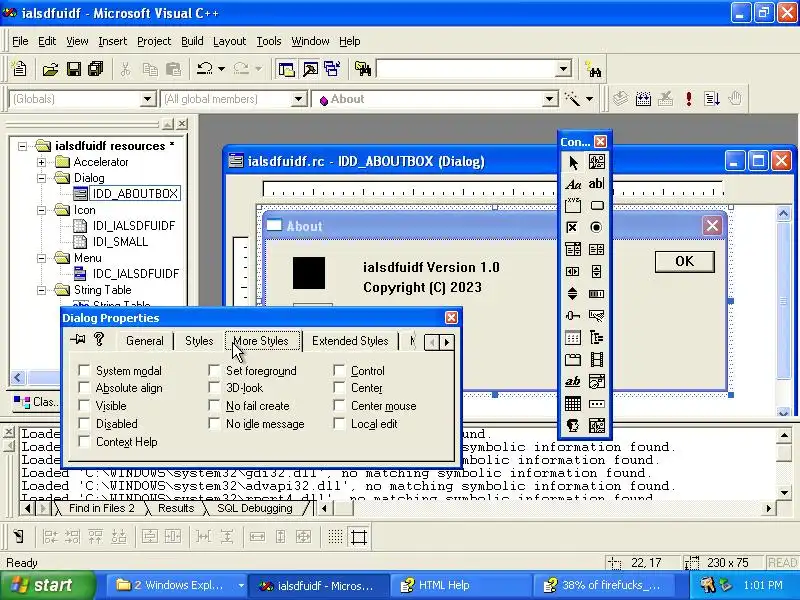Toggle the Output window icon
800x600 pixels.
pyautogui.click(x=310, y=69)
